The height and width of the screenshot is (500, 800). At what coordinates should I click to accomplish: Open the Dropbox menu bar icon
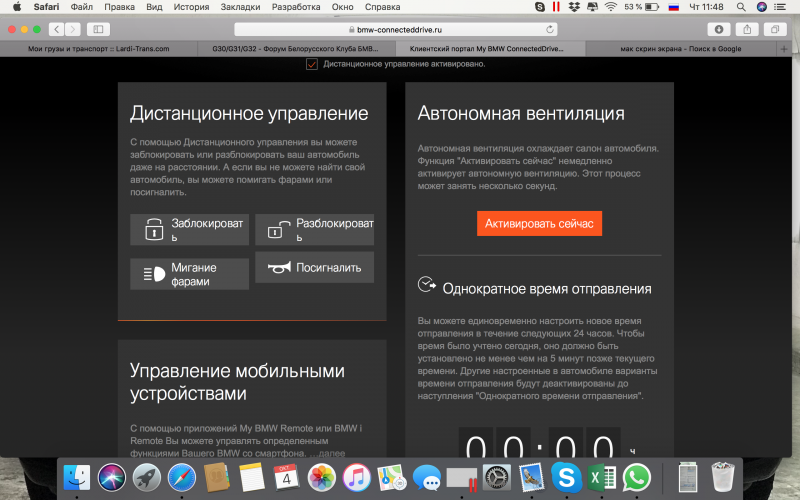pos(574,7)
